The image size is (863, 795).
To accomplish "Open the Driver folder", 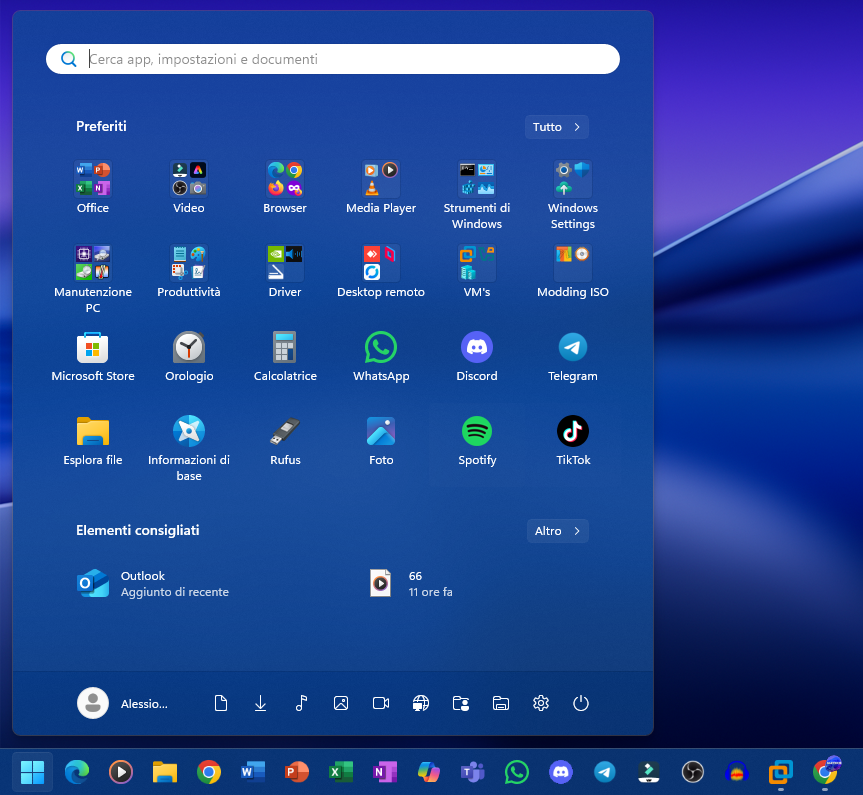I will [x=285, y=271].
